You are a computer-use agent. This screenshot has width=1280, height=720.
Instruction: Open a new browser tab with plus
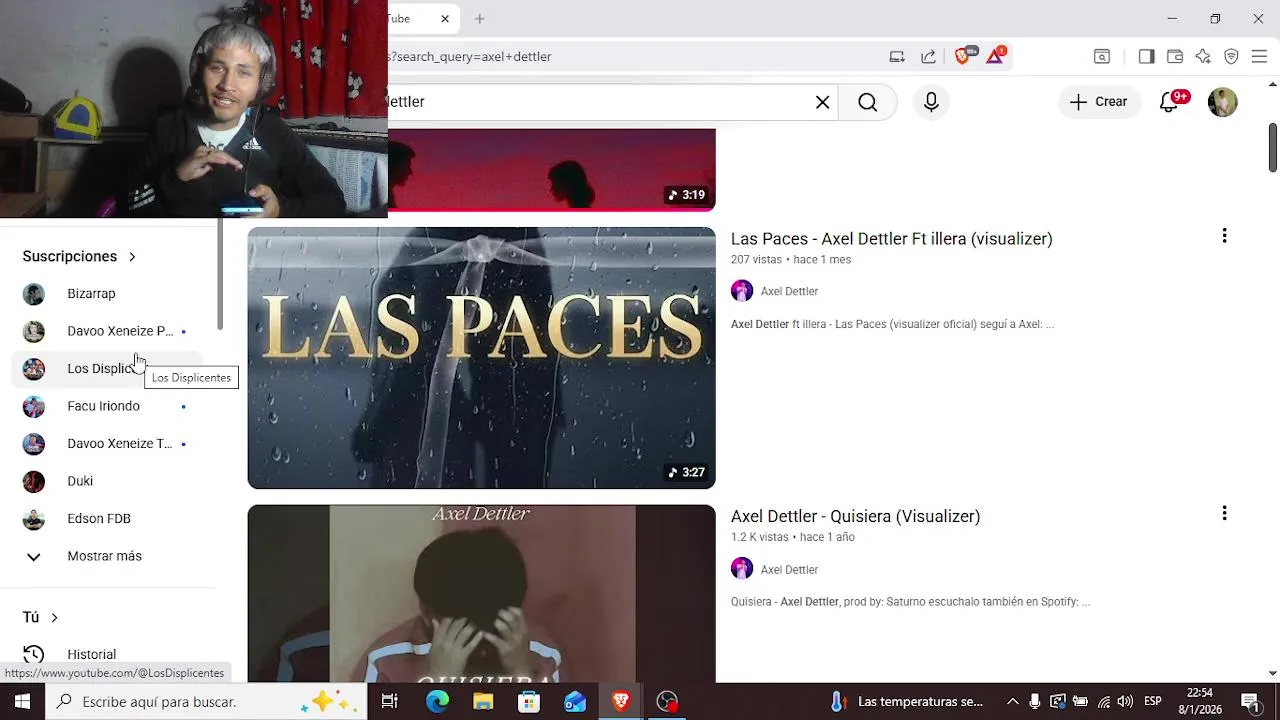480,19
